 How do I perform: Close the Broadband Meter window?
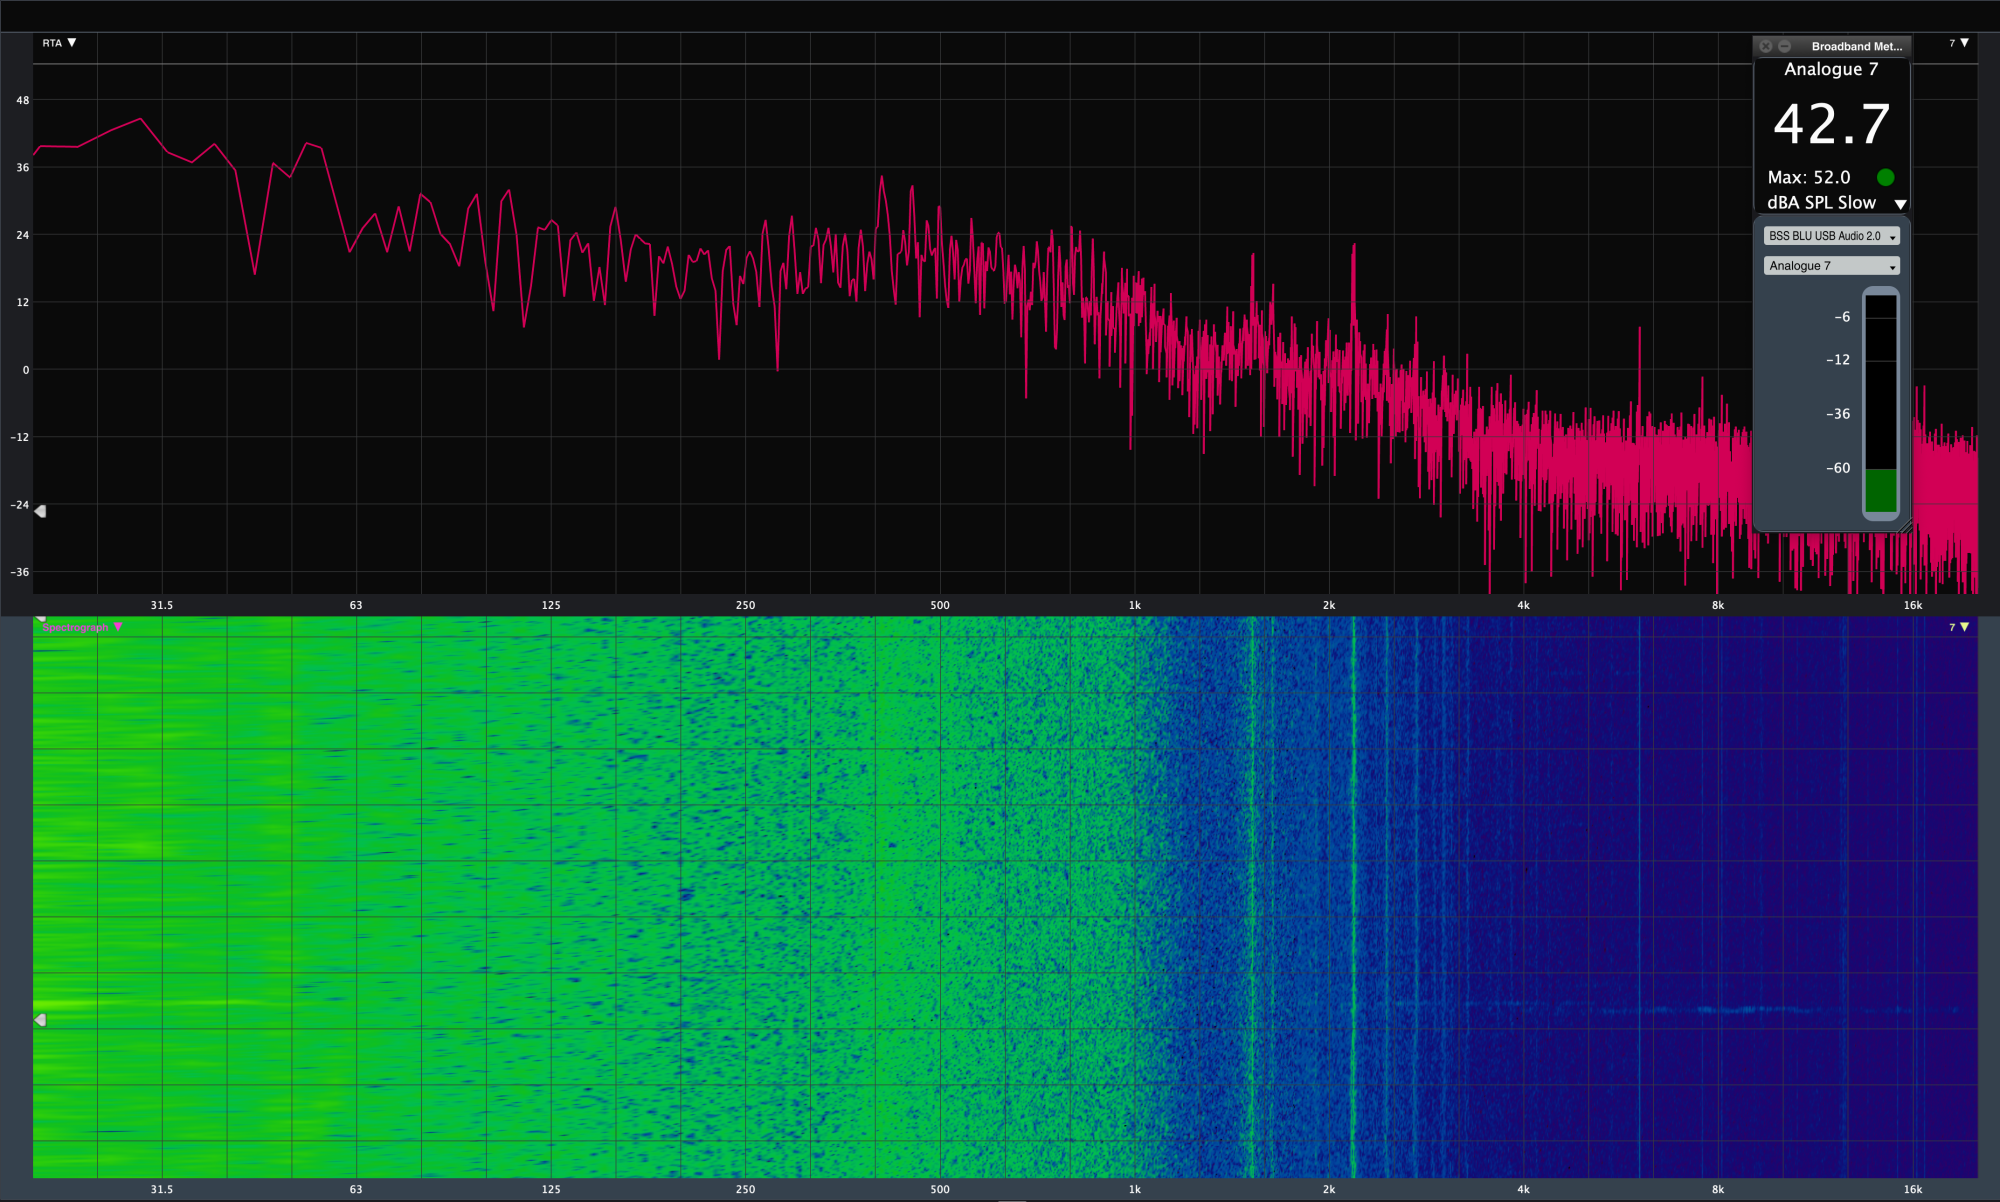(x=1766, y=46)
